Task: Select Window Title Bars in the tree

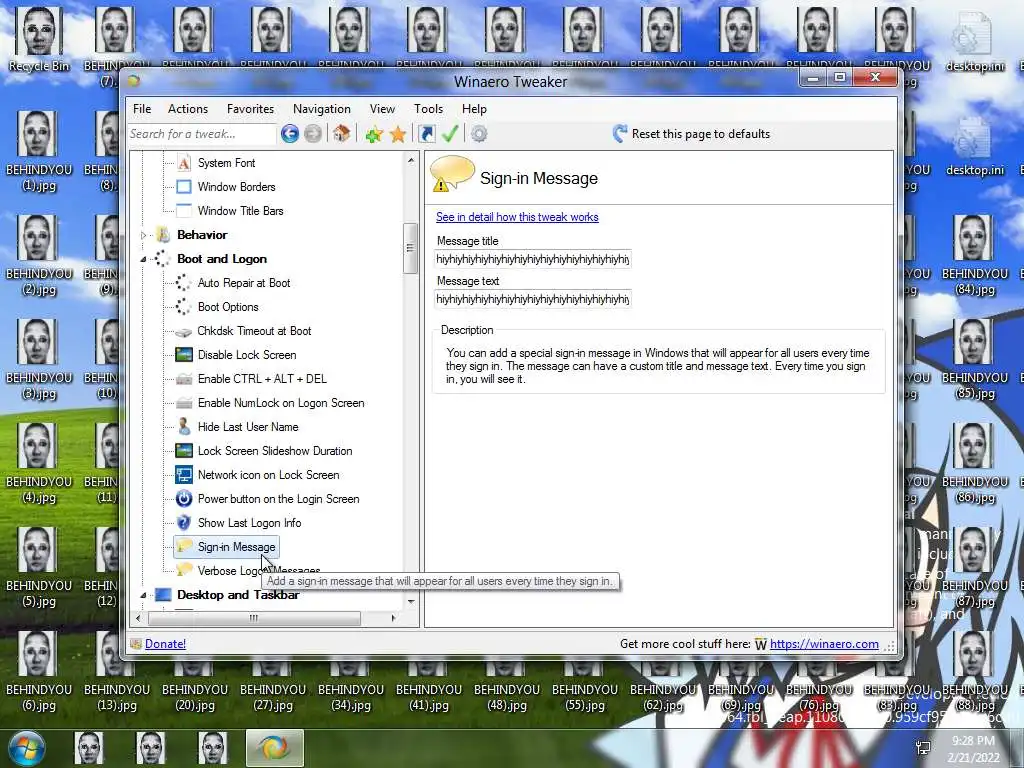Action: click(x=240, y=211)
